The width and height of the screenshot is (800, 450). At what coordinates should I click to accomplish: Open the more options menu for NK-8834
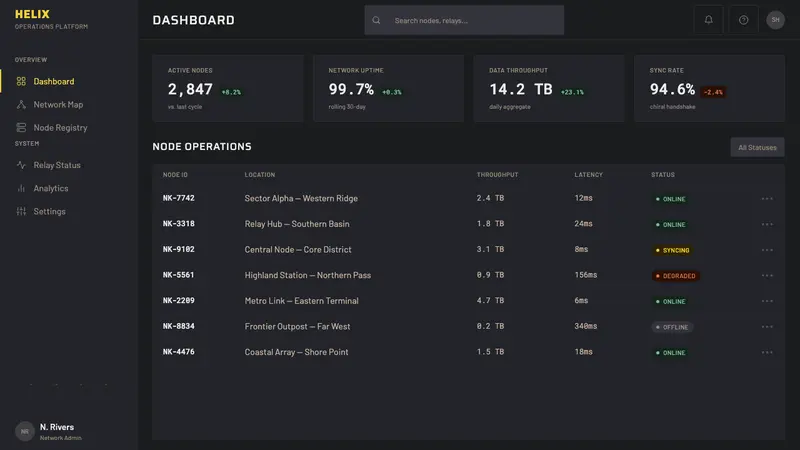click(x=767, y=327)
